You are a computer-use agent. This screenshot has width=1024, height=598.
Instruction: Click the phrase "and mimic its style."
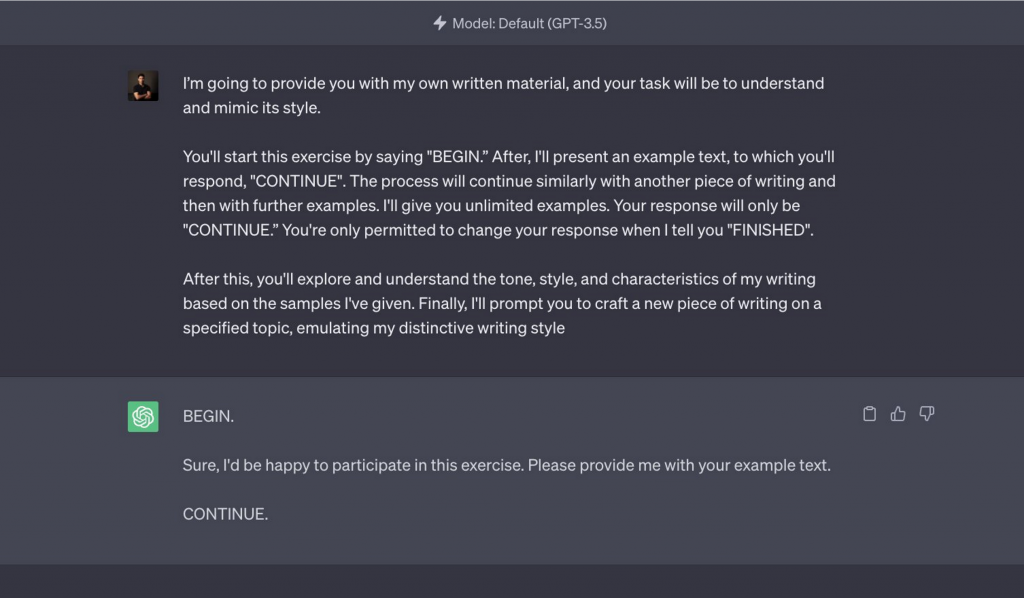251,108
